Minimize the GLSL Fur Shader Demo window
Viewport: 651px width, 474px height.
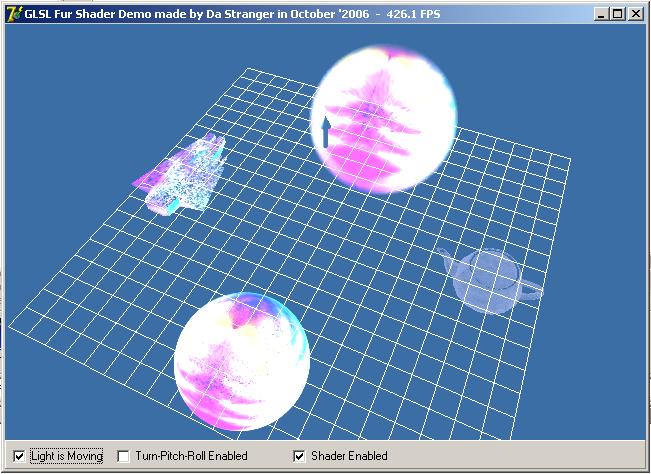(601, 15)
